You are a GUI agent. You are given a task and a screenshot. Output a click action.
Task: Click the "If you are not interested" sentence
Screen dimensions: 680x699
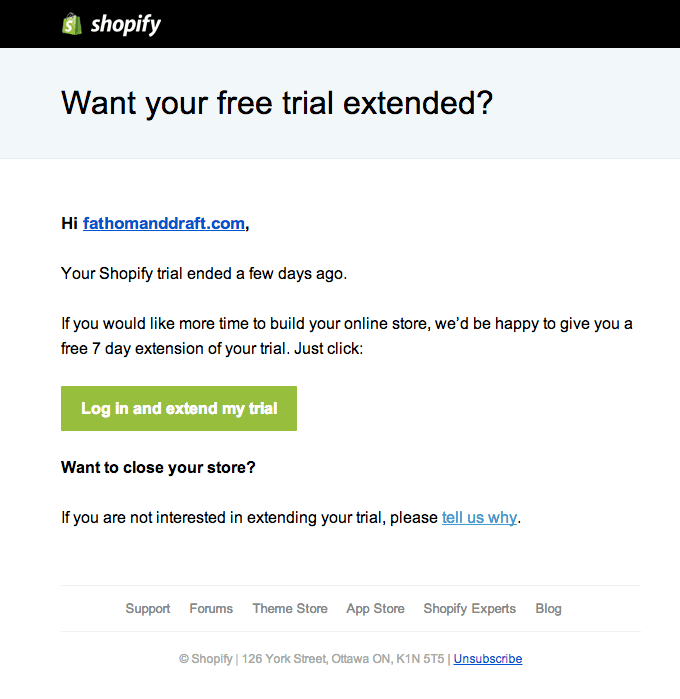click(250, 518)
